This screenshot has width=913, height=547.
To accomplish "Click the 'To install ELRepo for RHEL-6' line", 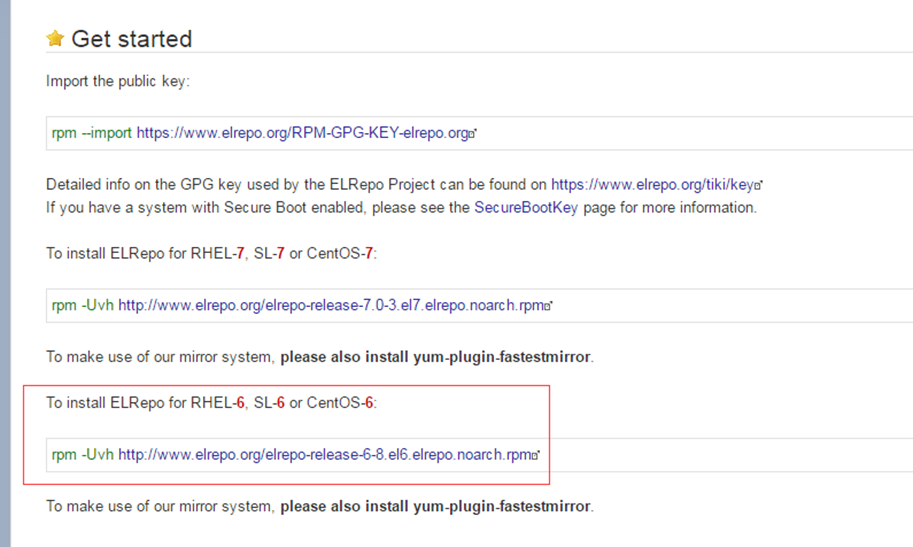I will tap(211, 403).
